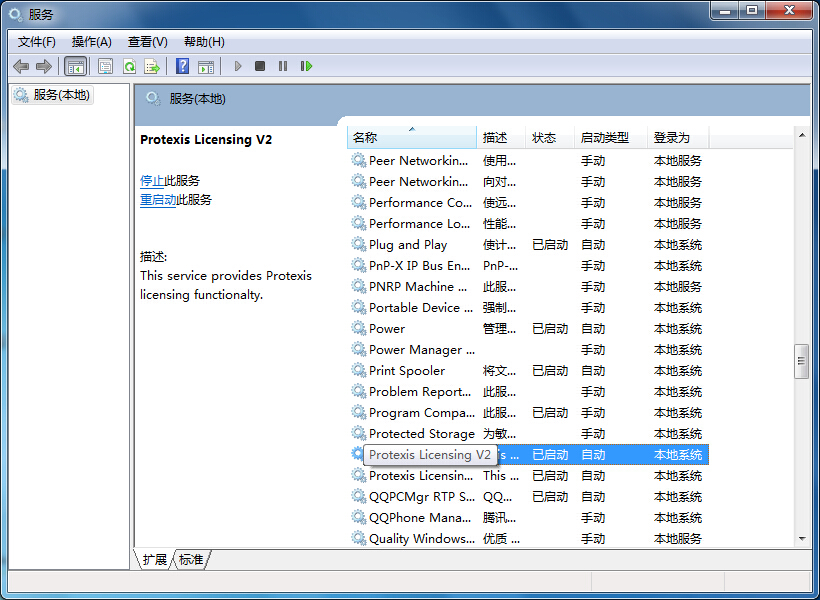Viewport: 820px width, 600px height.
Task: Click gear icon of Problem Report row
Action: coord(358,391)
